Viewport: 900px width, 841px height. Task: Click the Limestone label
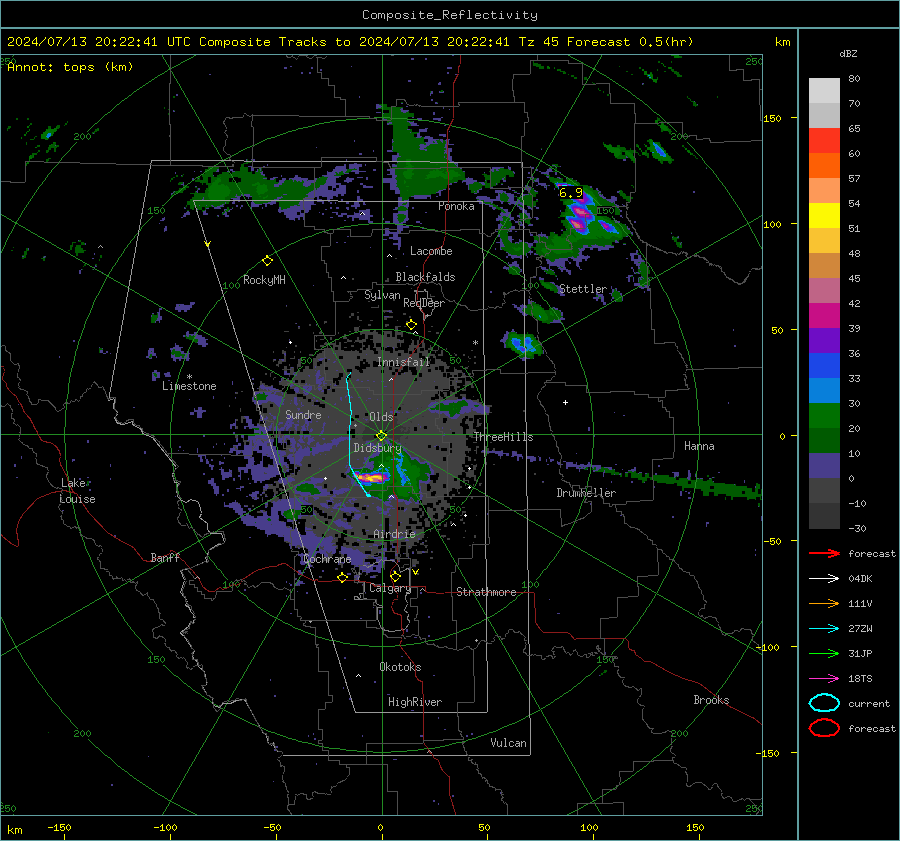tap(189, 386)
